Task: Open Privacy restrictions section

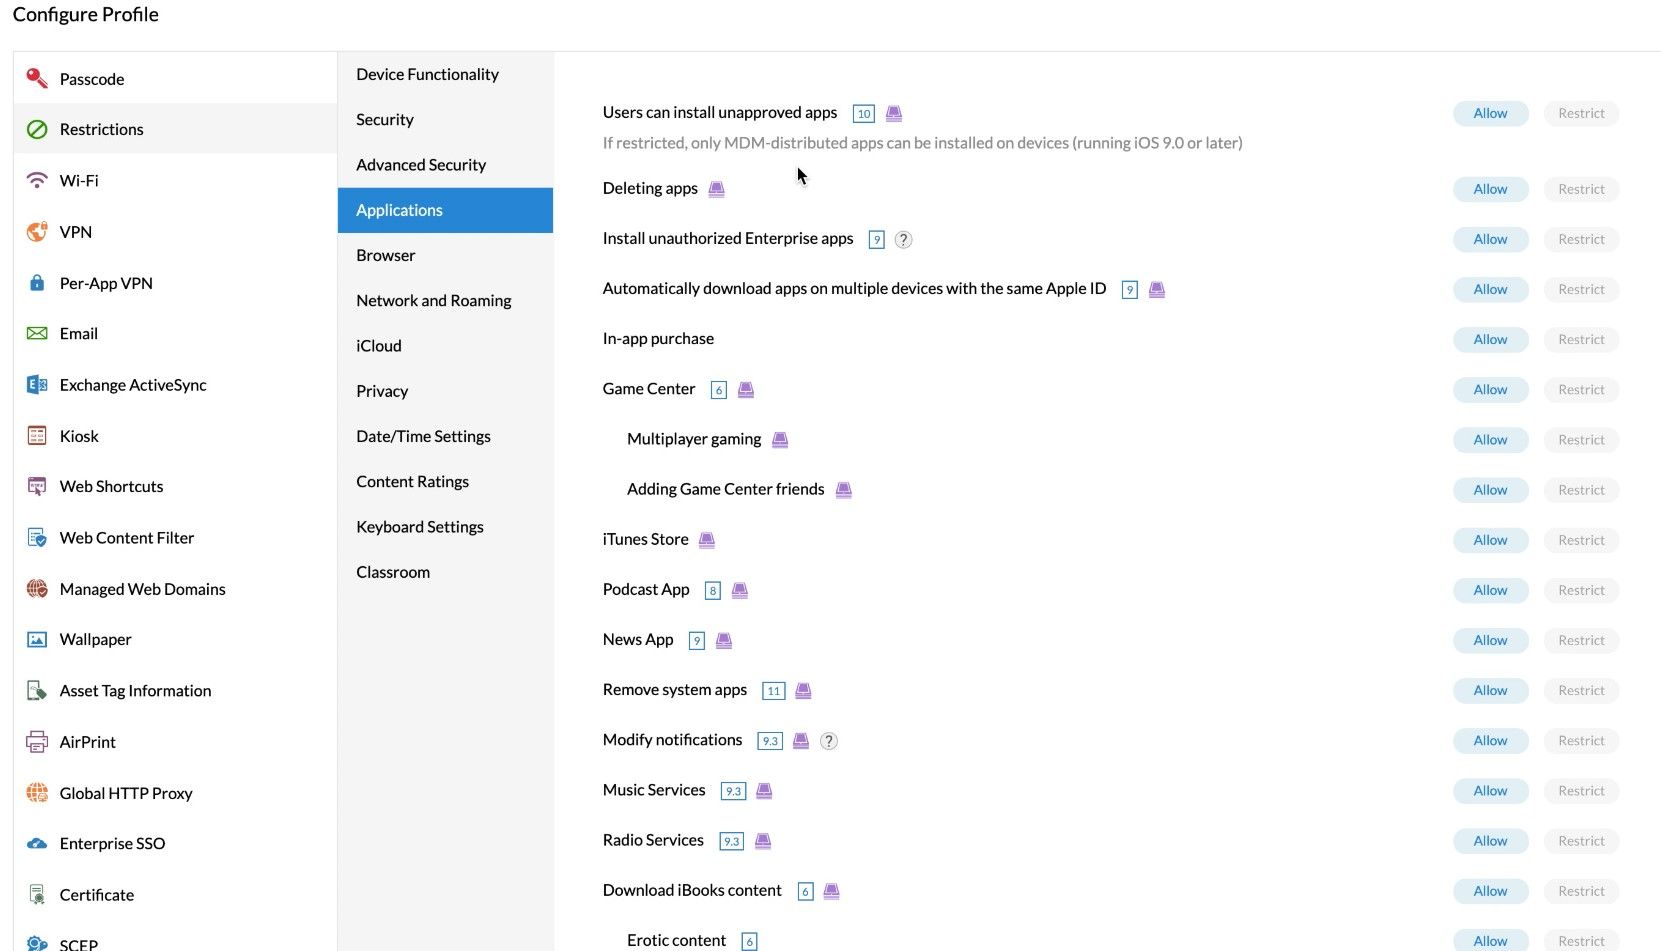Action: tap(446, 391)
